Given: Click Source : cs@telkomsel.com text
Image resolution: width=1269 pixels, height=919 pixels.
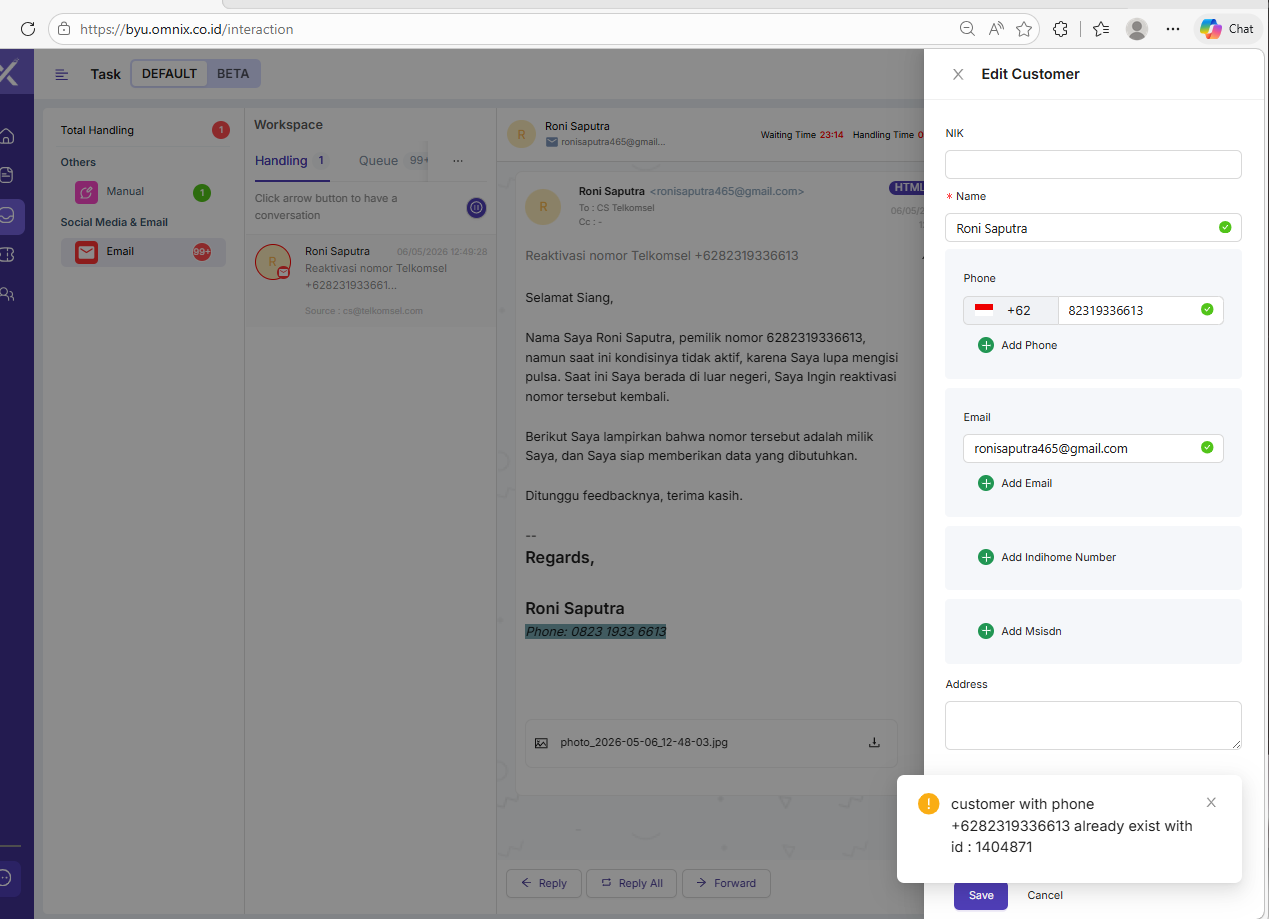Looking at the screenshot, I should [x=364, y=311].
